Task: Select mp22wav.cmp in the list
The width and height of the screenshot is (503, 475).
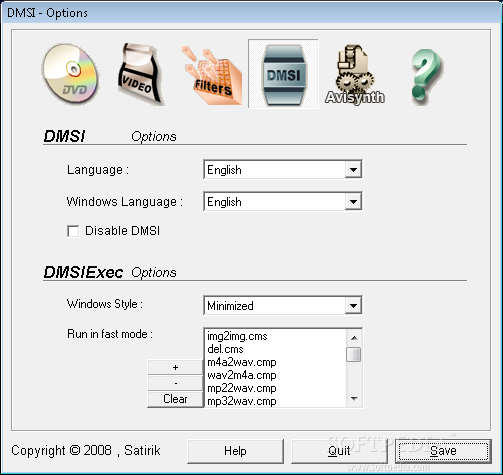Action: [275, 388]
